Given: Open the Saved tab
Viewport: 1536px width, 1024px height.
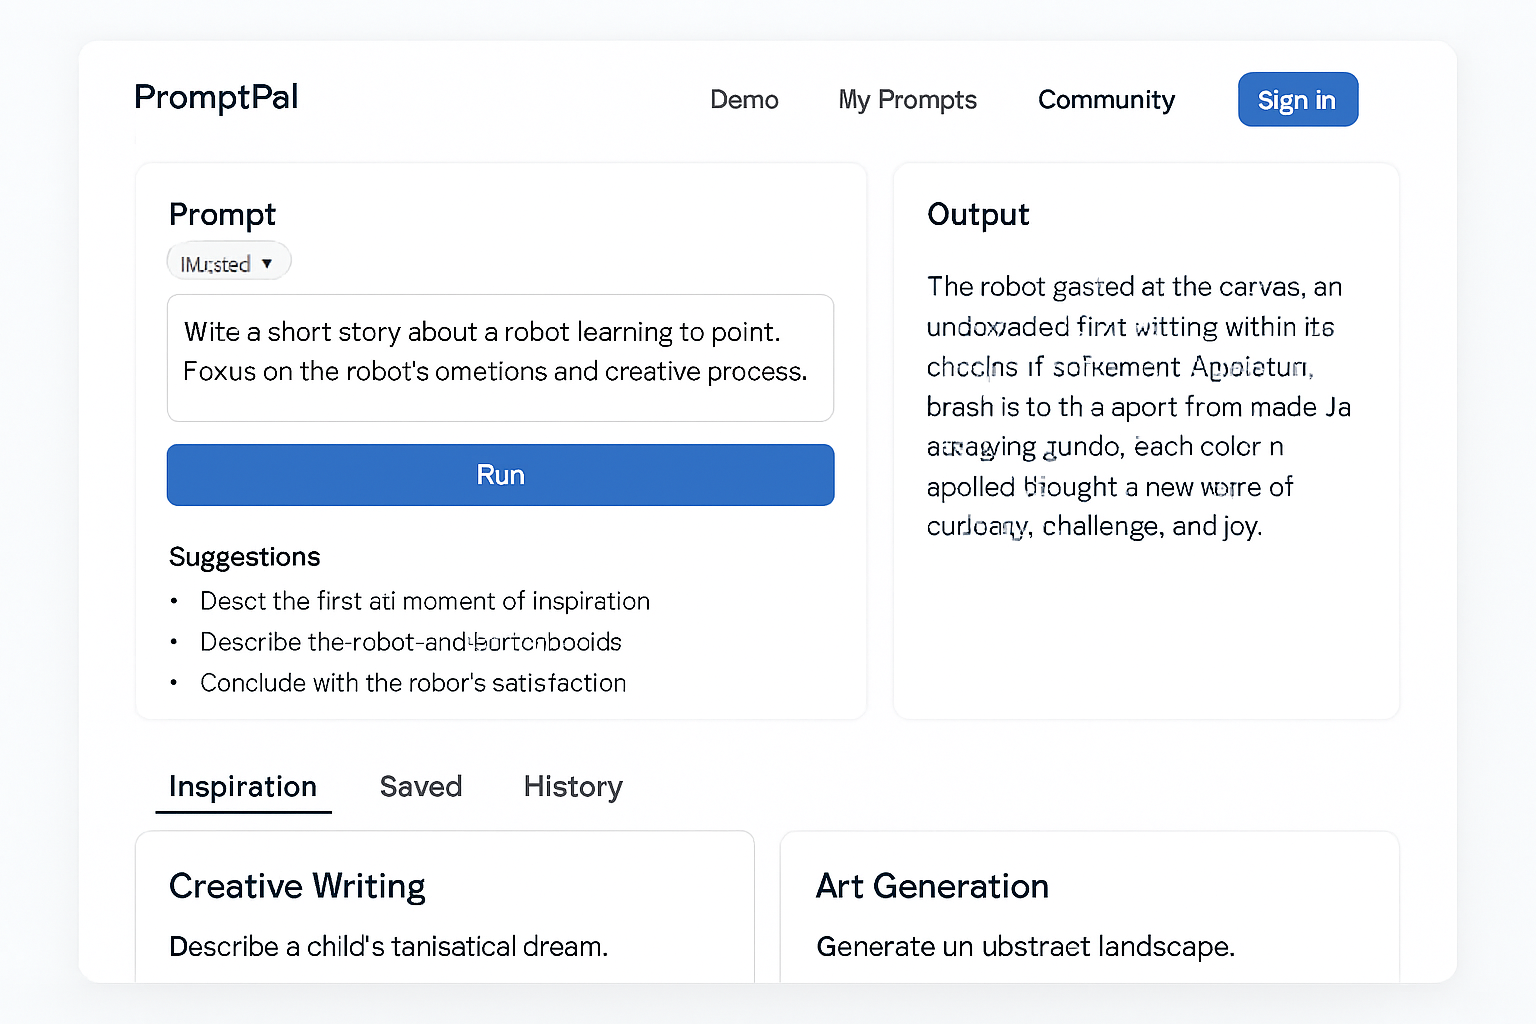Looking at the screenshot, I should [x=421, y=787].
